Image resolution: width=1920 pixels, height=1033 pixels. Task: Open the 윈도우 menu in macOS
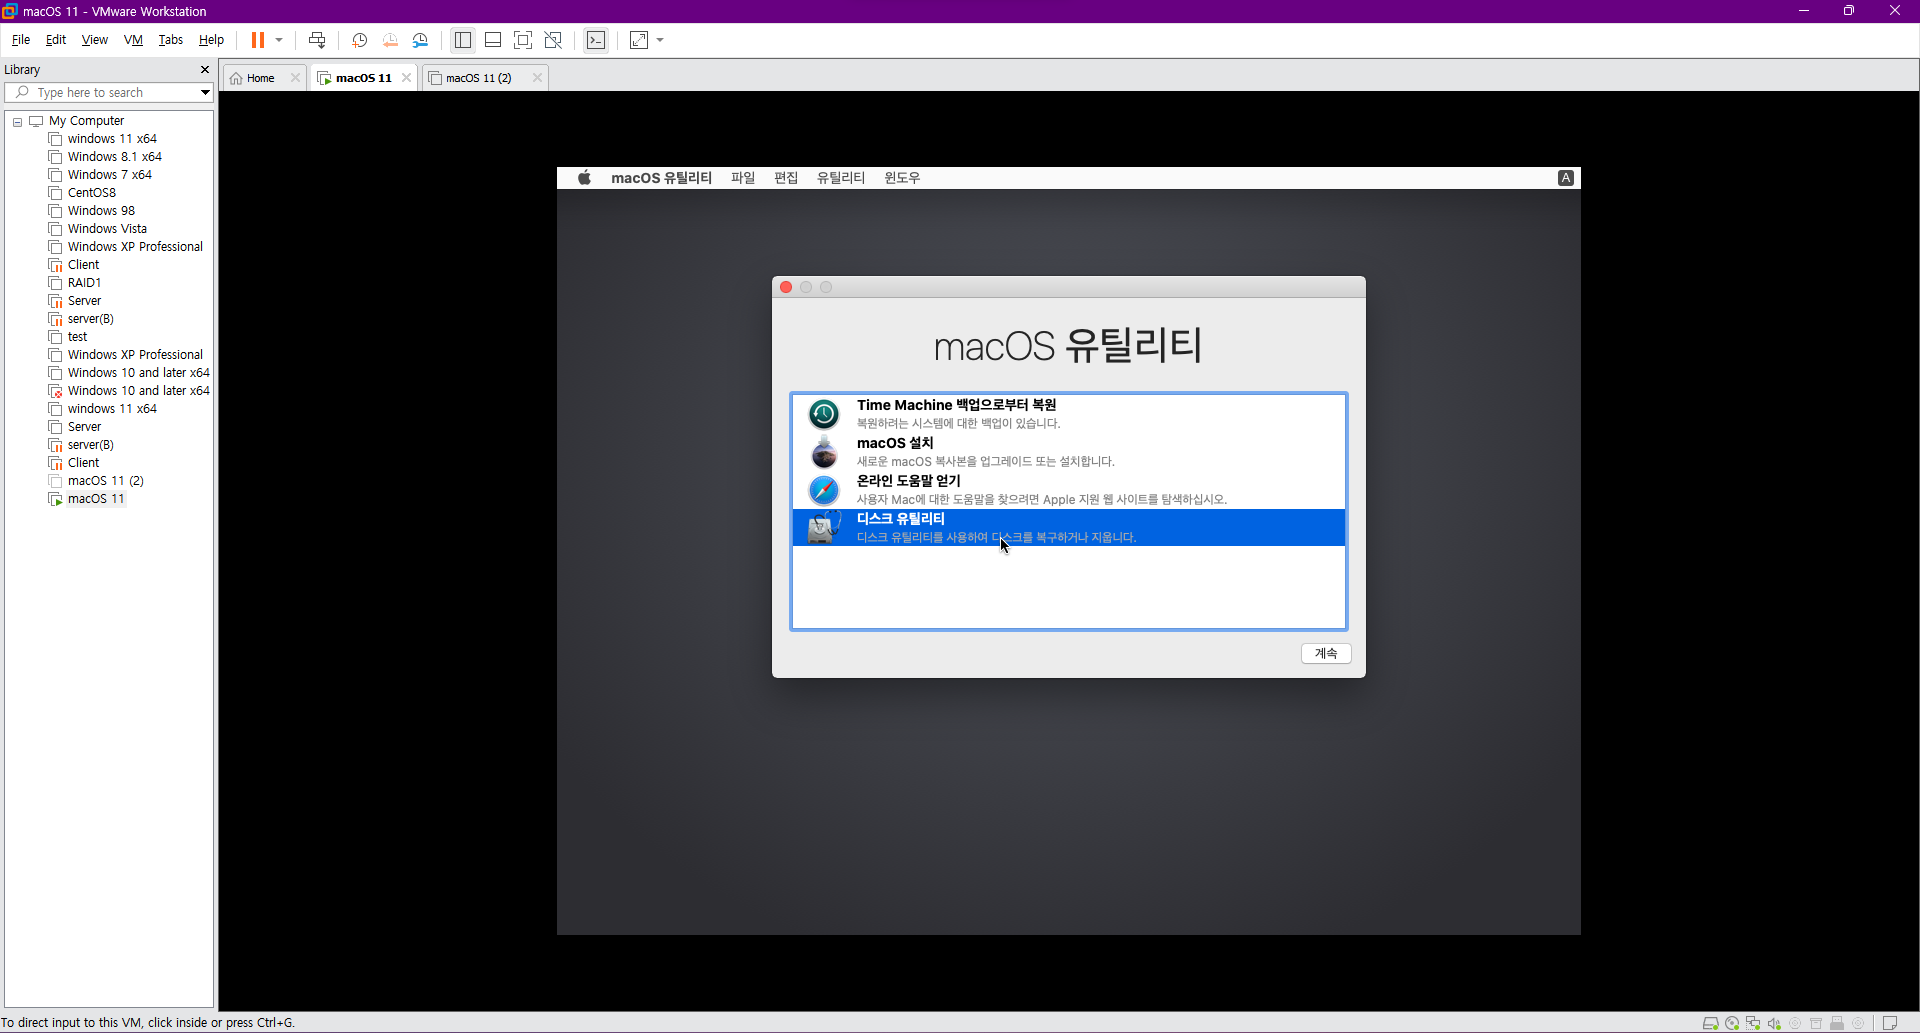902,178
